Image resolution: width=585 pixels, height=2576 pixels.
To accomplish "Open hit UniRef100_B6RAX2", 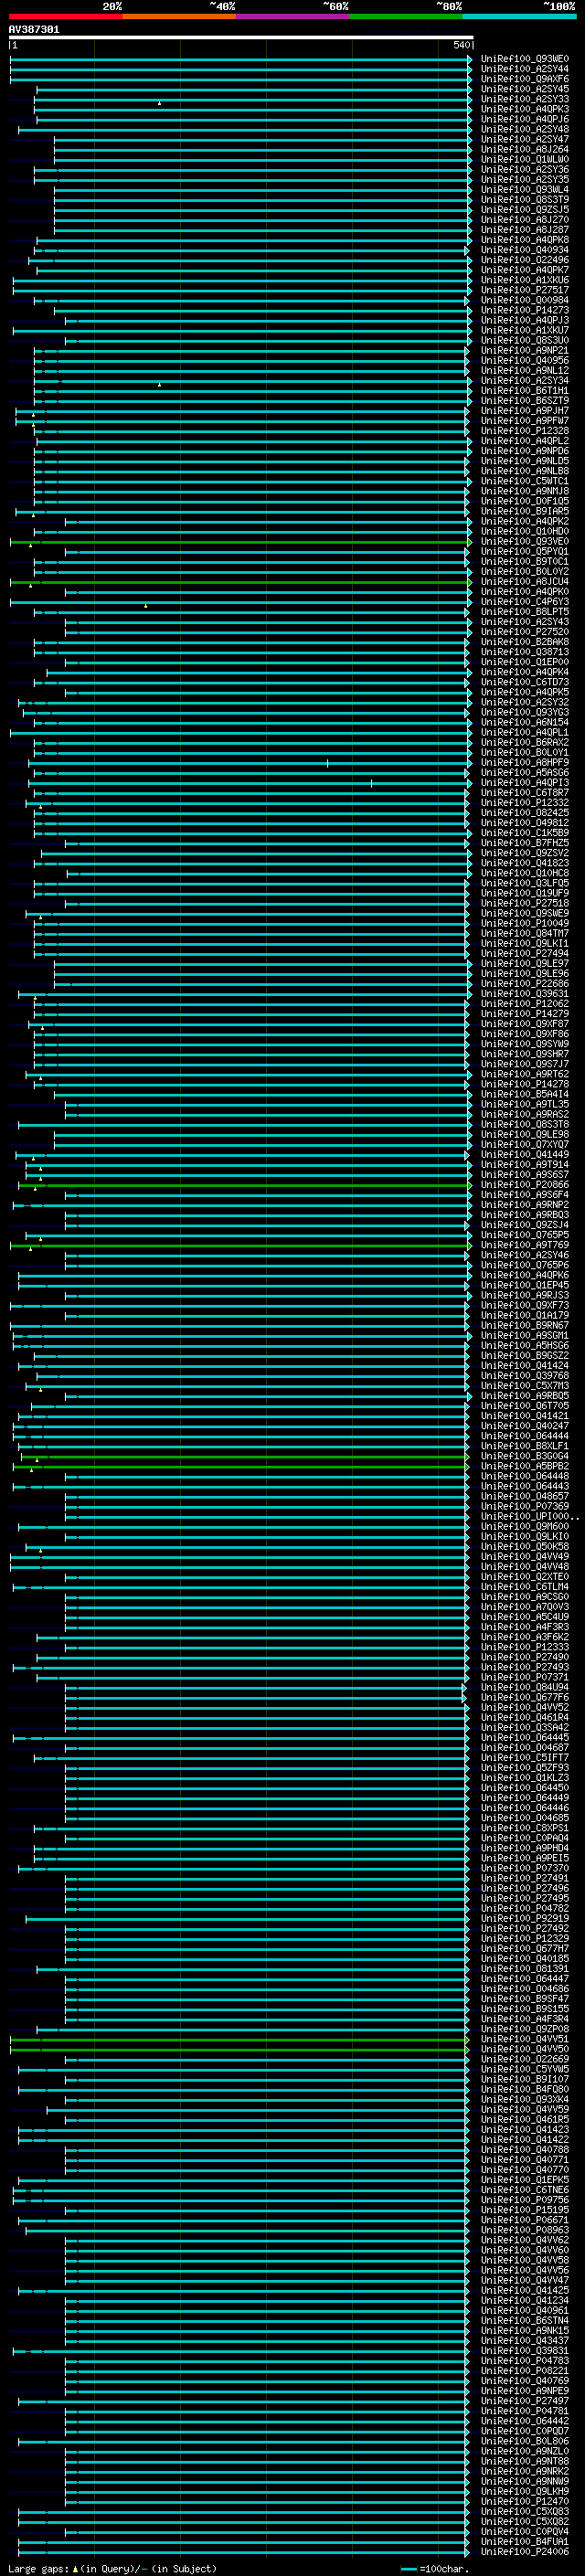I will 525,743.
